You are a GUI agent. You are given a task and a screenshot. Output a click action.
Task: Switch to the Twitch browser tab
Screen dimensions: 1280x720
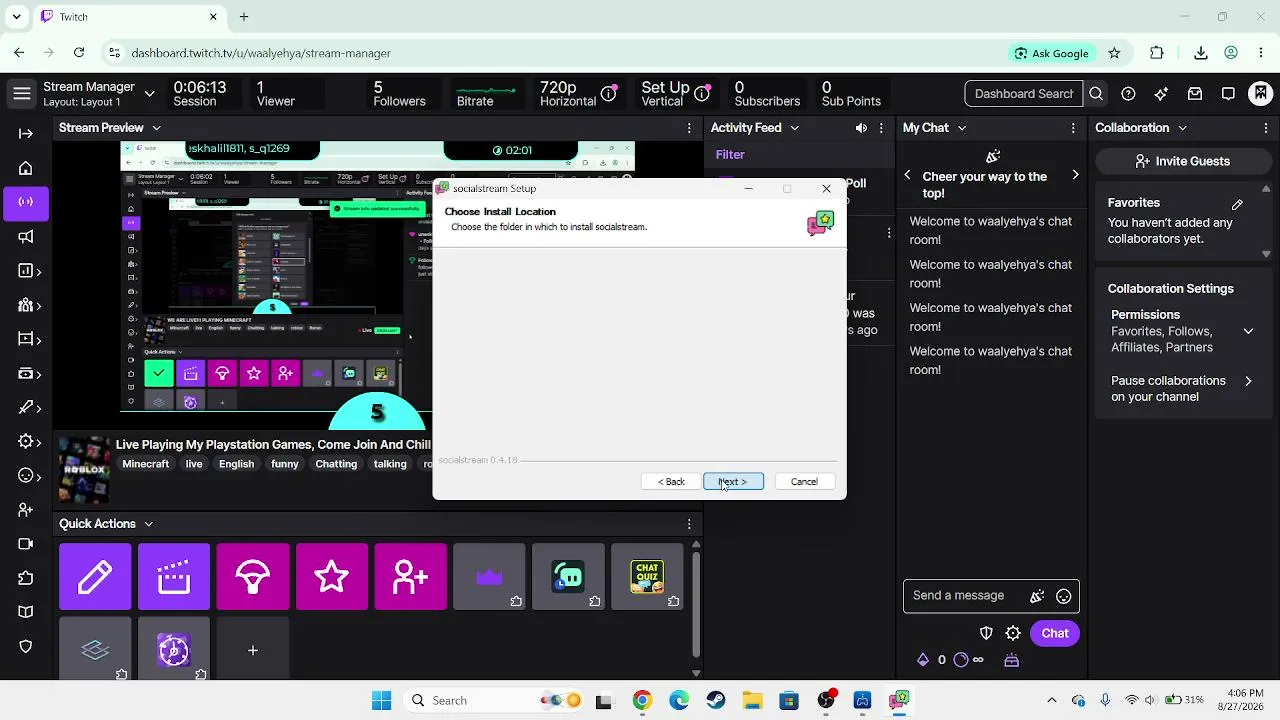coord(128,17)
